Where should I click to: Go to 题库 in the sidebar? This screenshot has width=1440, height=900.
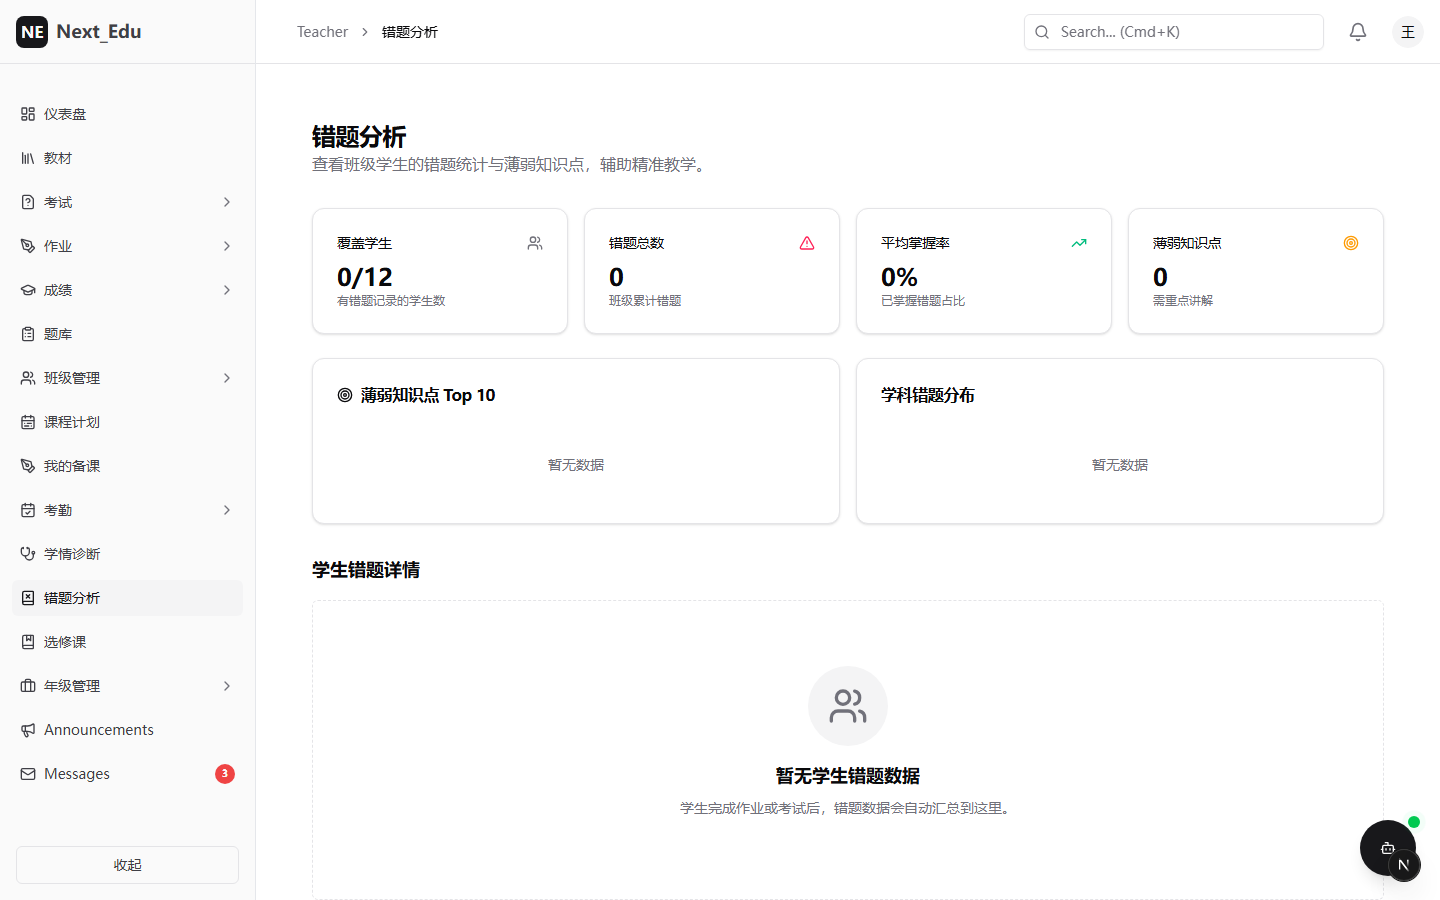click(127, 334)
